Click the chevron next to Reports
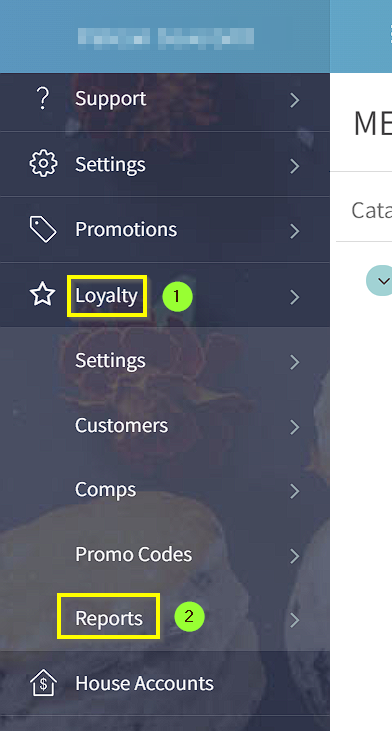Screen dimensions: 392x731 coord(295,621)
